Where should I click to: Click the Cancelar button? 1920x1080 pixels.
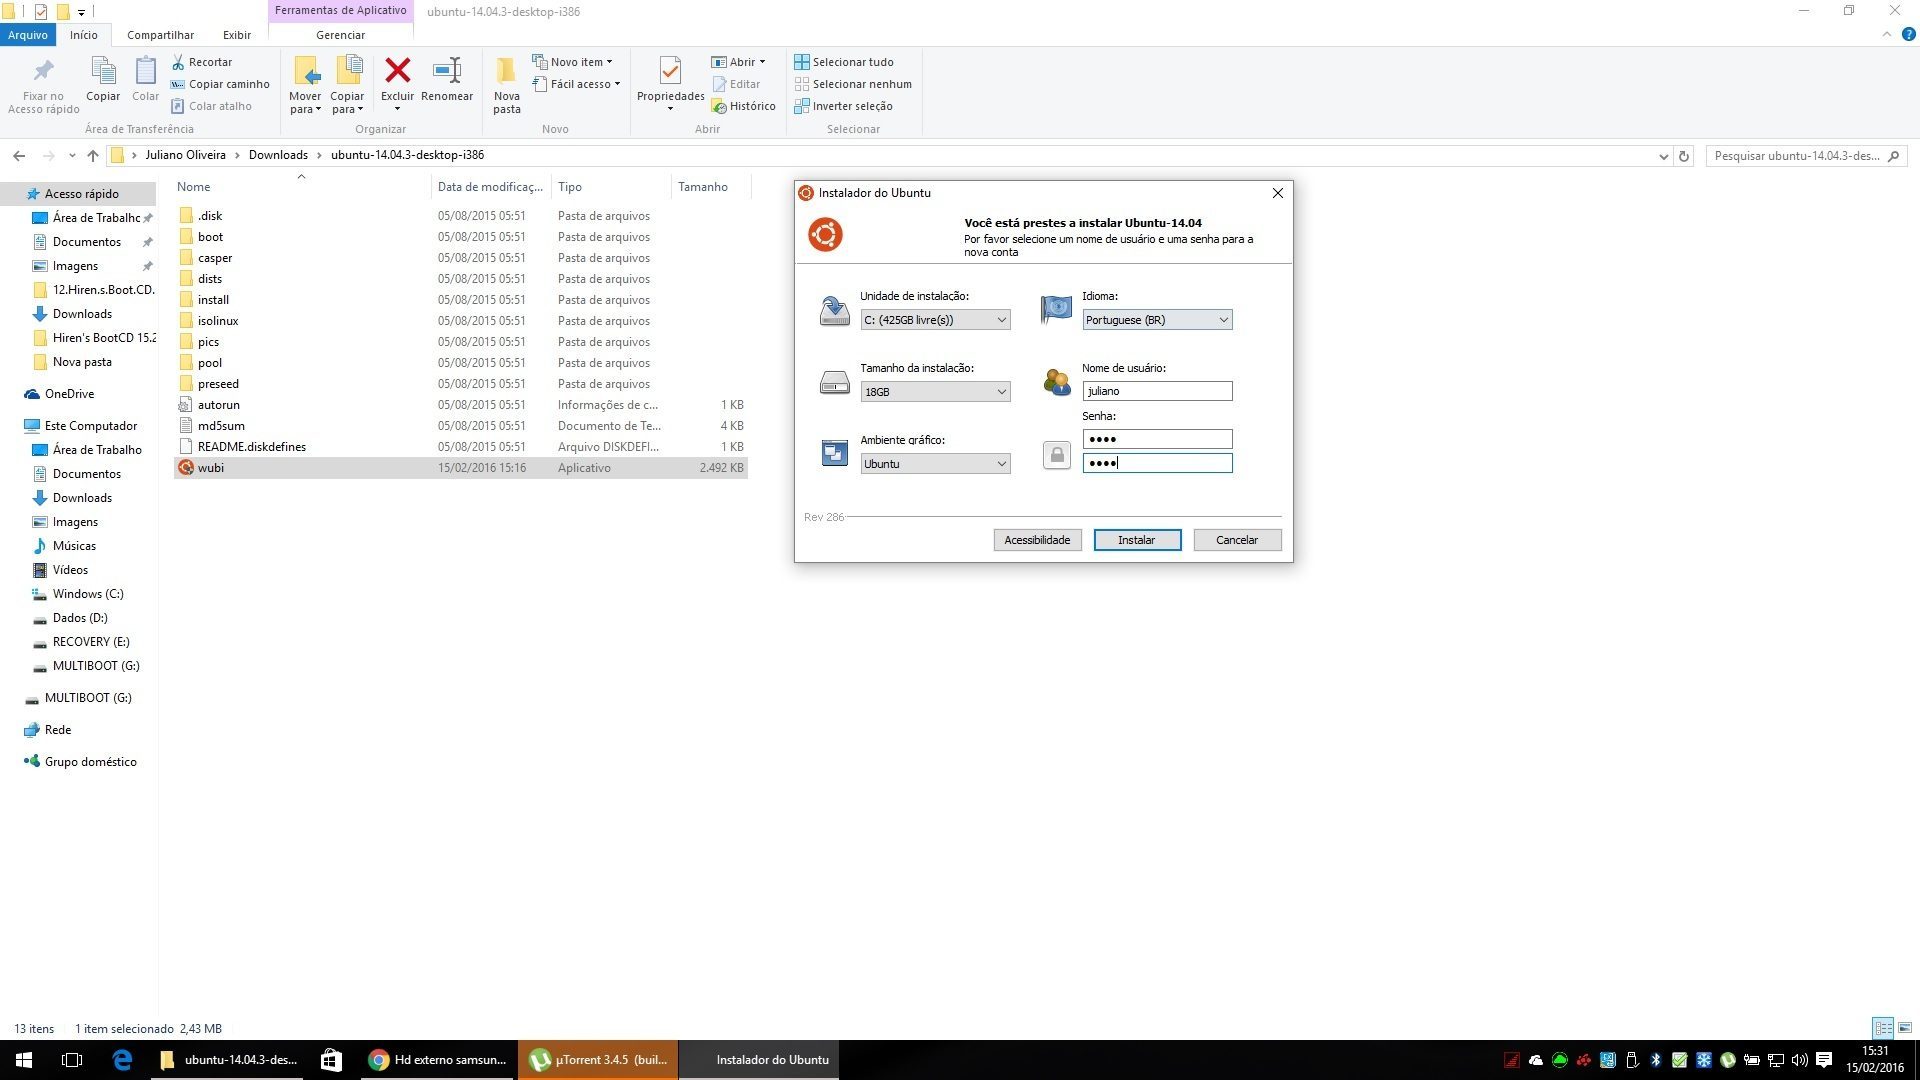pos(1237,540)
